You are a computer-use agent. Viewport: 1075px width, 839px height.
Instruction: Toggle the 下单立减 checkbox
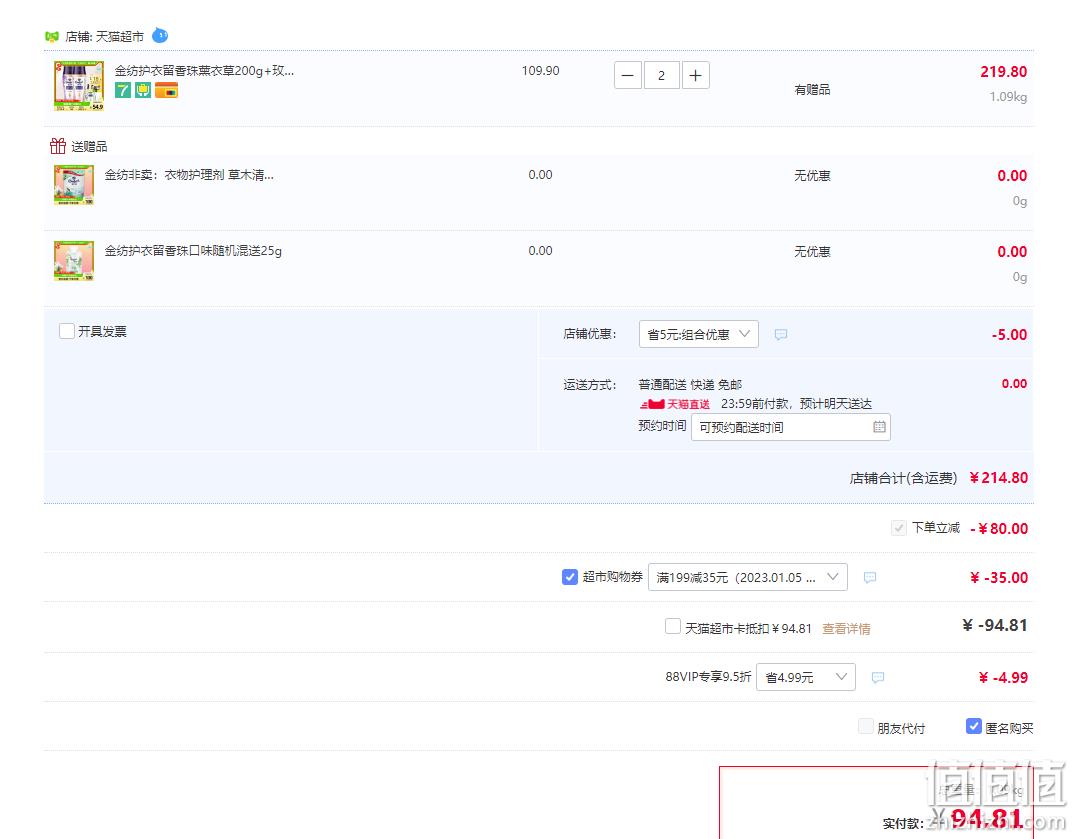click(x=899, y=528)
